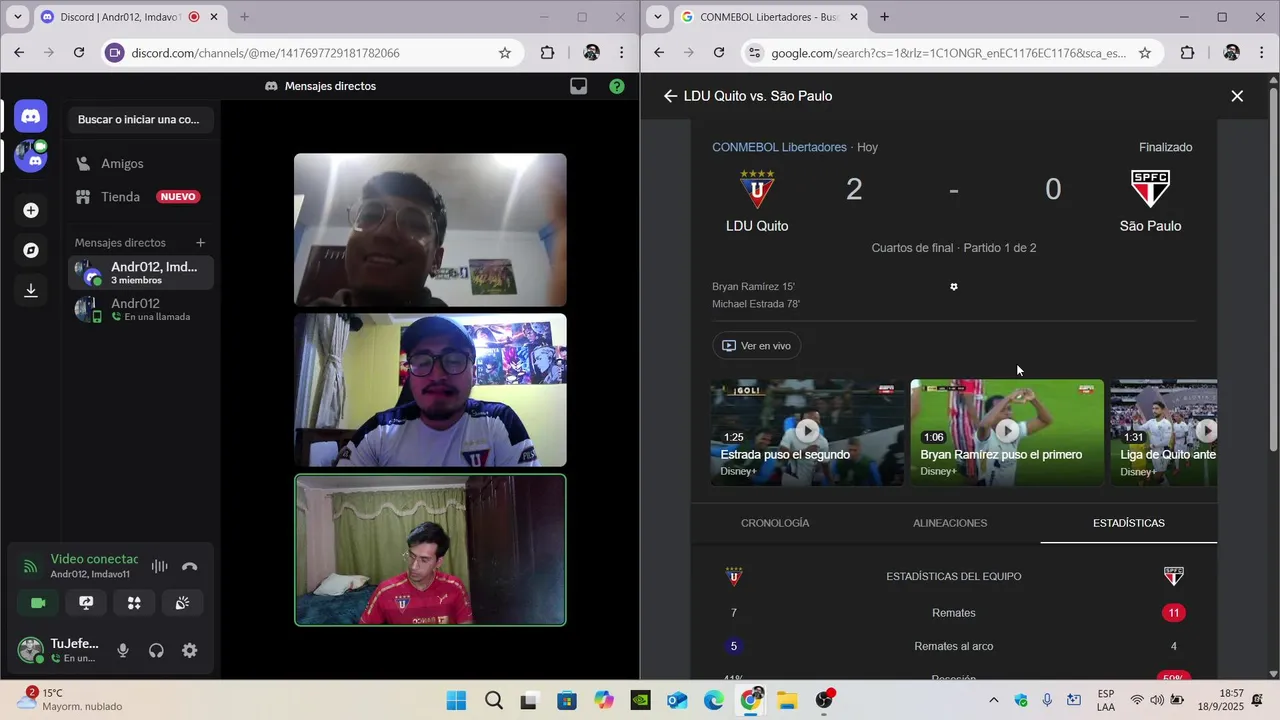The width and height of the screenshot is (1280, 720).
Task: Open Discord's Discover servers compass icon
Action: click(x=31, y=250)
